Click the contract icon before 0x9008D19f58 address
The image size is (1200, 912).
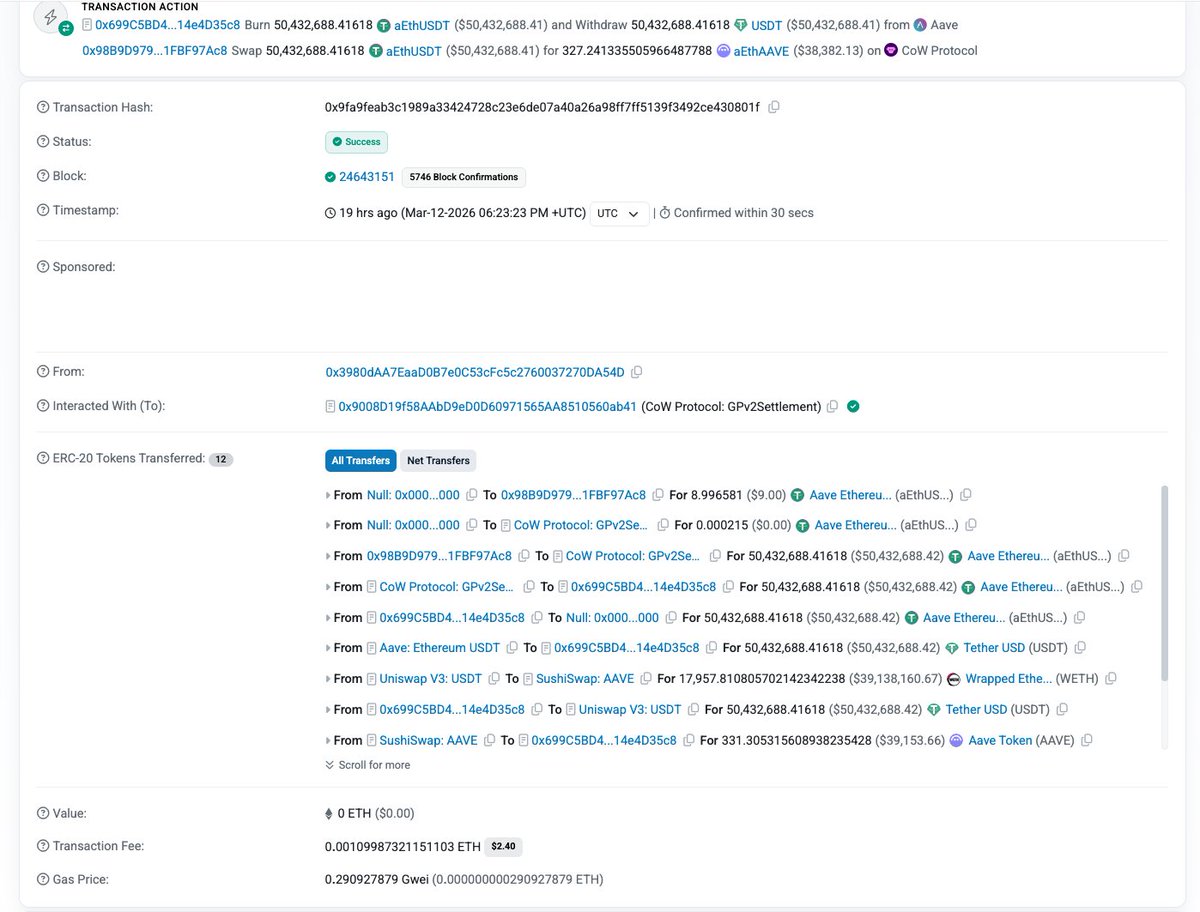pyautogui.click(x=330, y=407)
